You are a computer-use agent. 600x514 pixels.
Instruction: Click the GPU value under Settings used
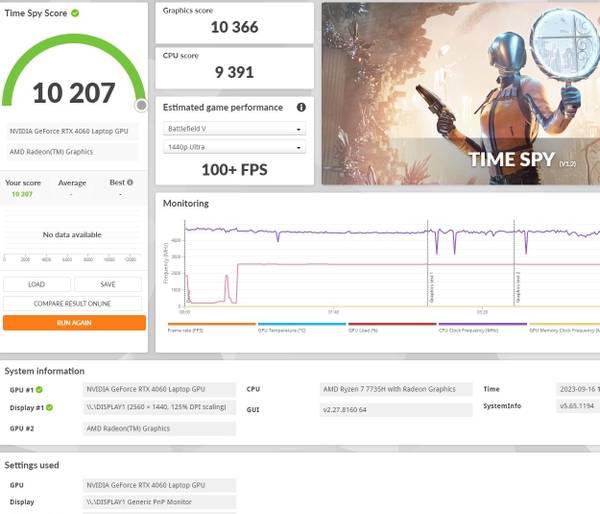click(x=160, y=485)
